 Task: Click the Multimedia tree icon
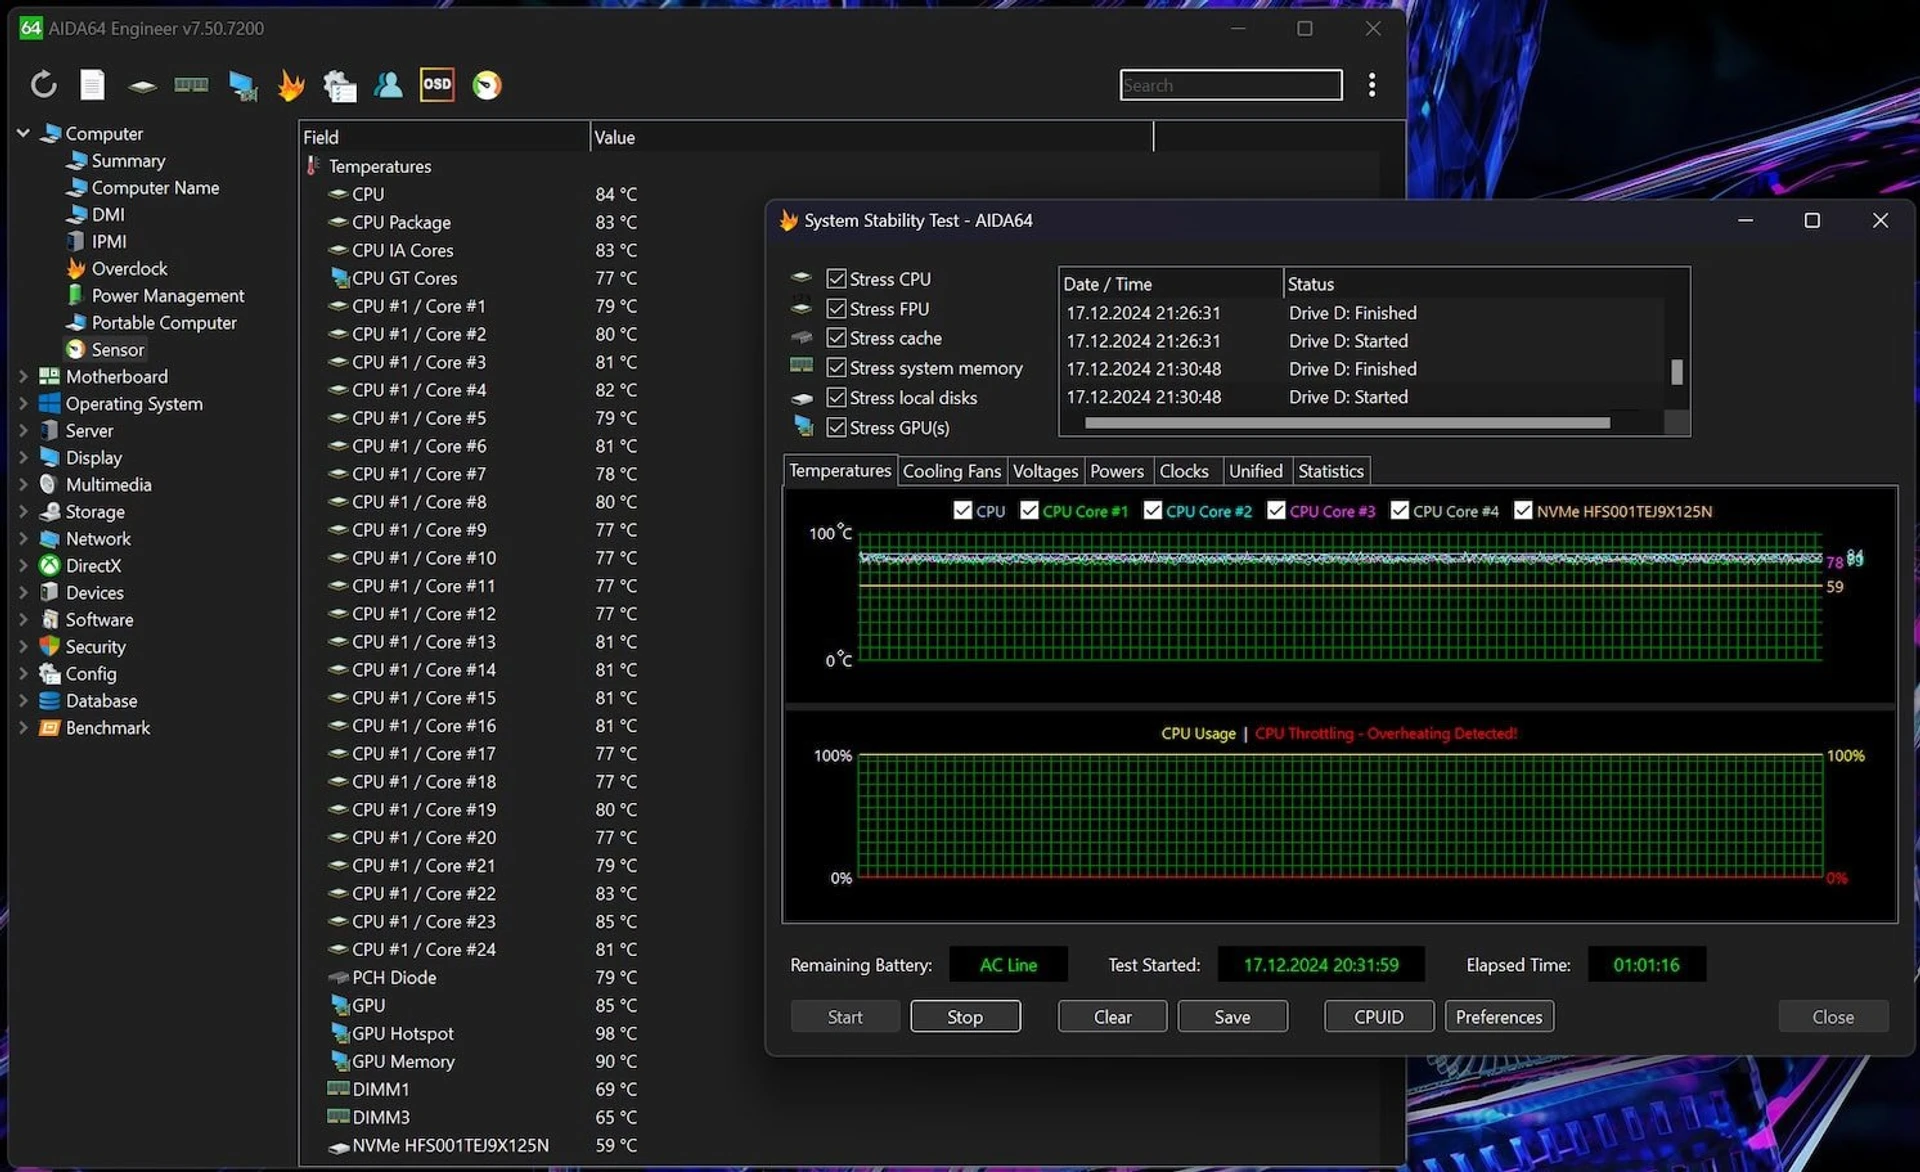(49, 485)
